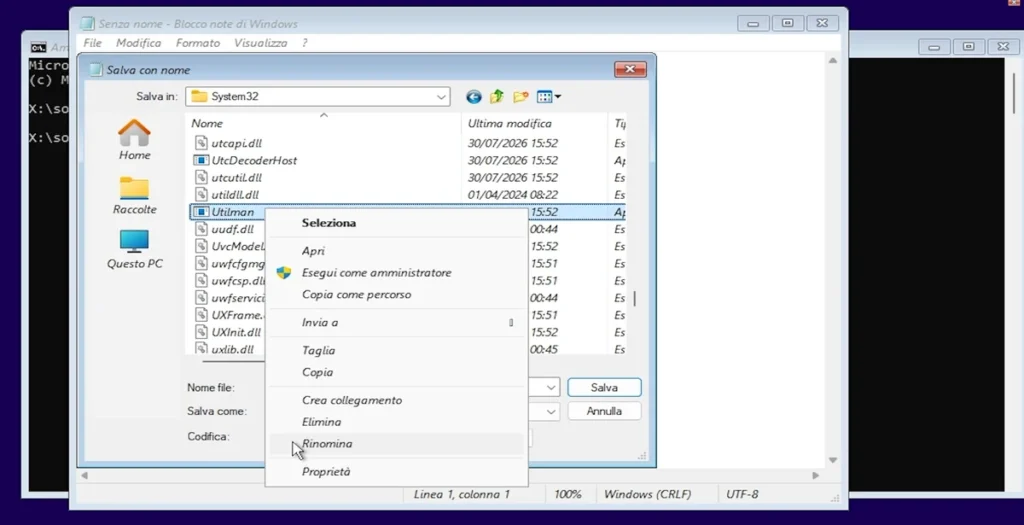Click the Annulla button
Image resolution: width=1024 pixels, height=525 pixels.
click(604, 411)
